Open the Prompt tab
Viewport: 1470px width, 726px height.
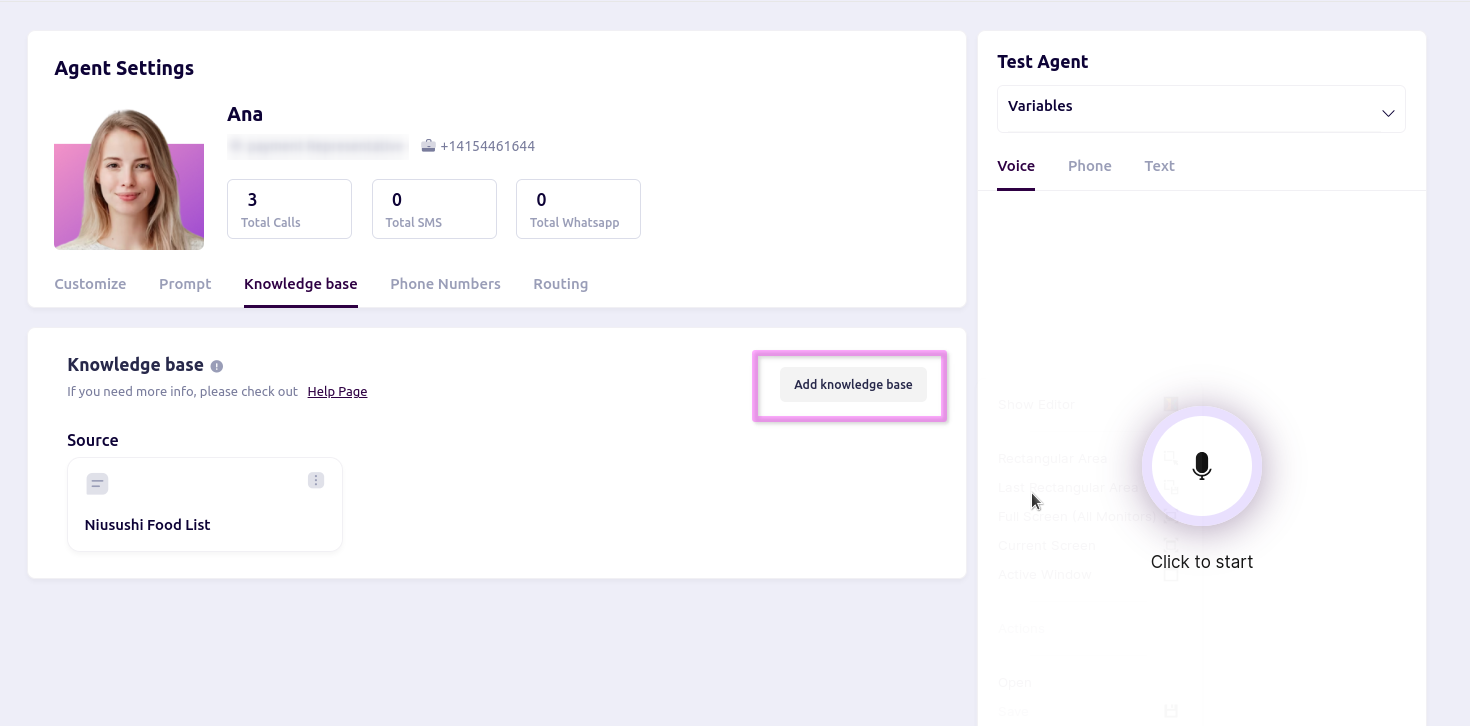185,284
